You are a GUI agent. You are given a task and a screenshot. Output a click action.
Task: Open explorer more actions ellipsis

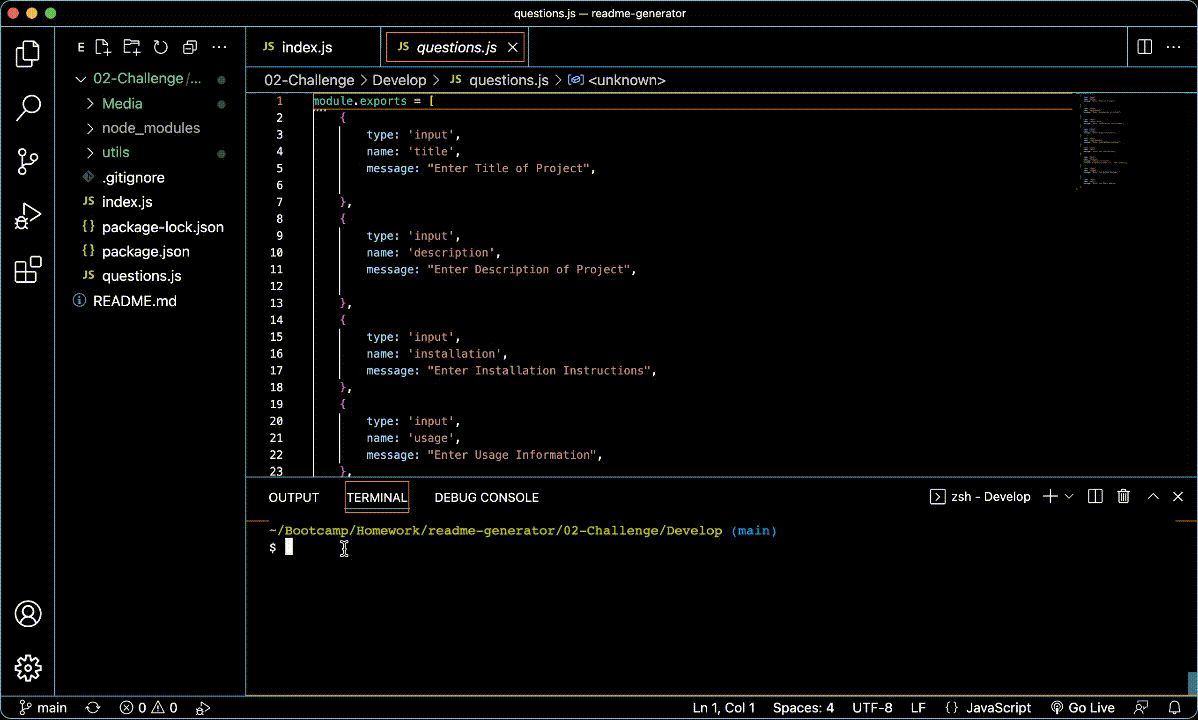point(219,47)
